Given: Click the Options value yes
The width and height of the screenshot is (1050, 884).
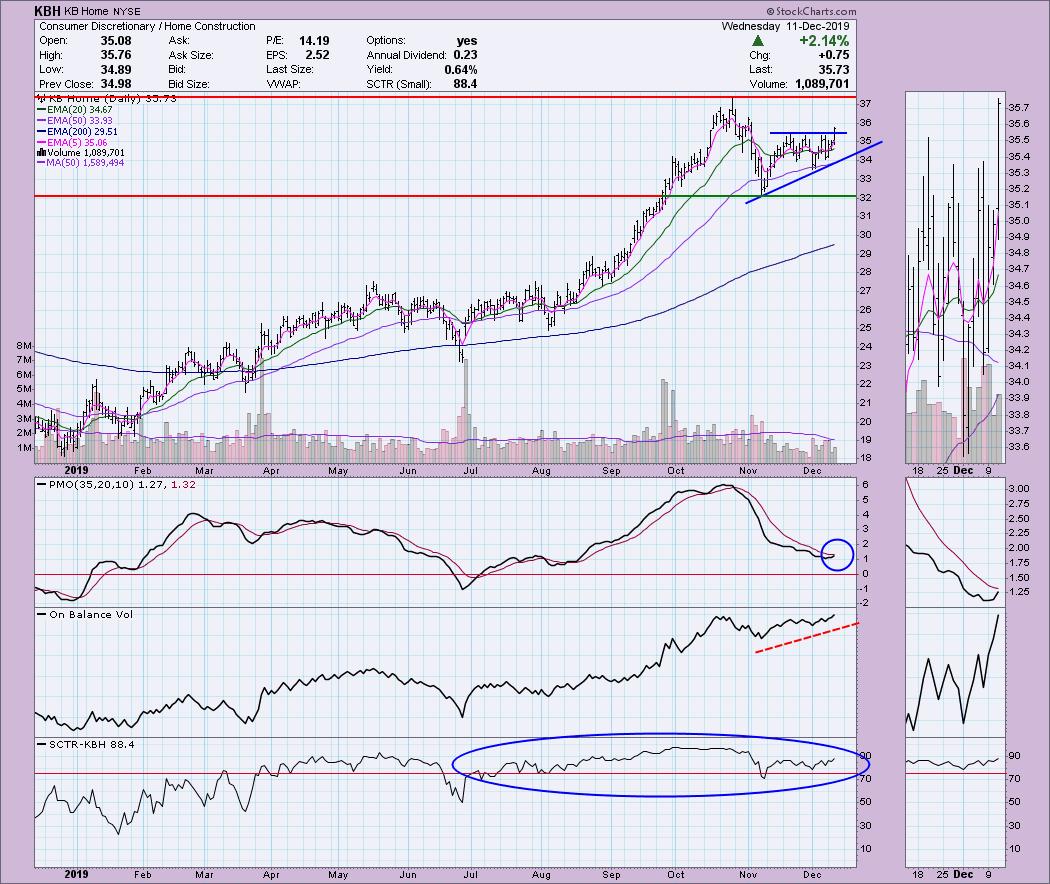Looking at the screenshot, I should [x=467, y=41].
